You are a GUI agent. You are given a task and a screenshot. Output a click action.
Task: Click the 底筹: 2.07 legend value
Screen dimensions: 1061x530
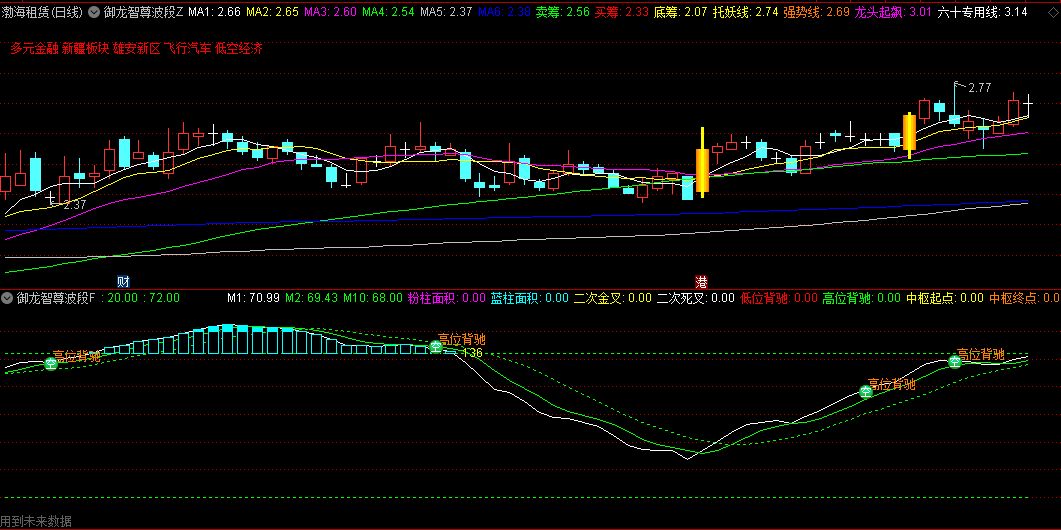click(681, 12)
